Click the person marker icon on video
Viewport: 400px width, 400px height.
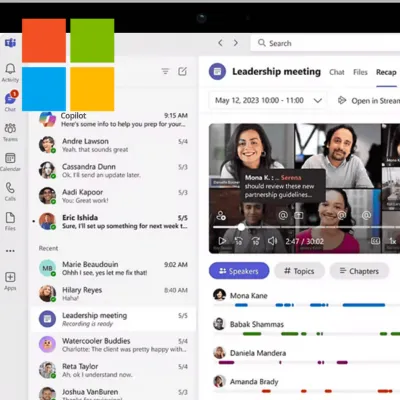[x=221, y=215]
